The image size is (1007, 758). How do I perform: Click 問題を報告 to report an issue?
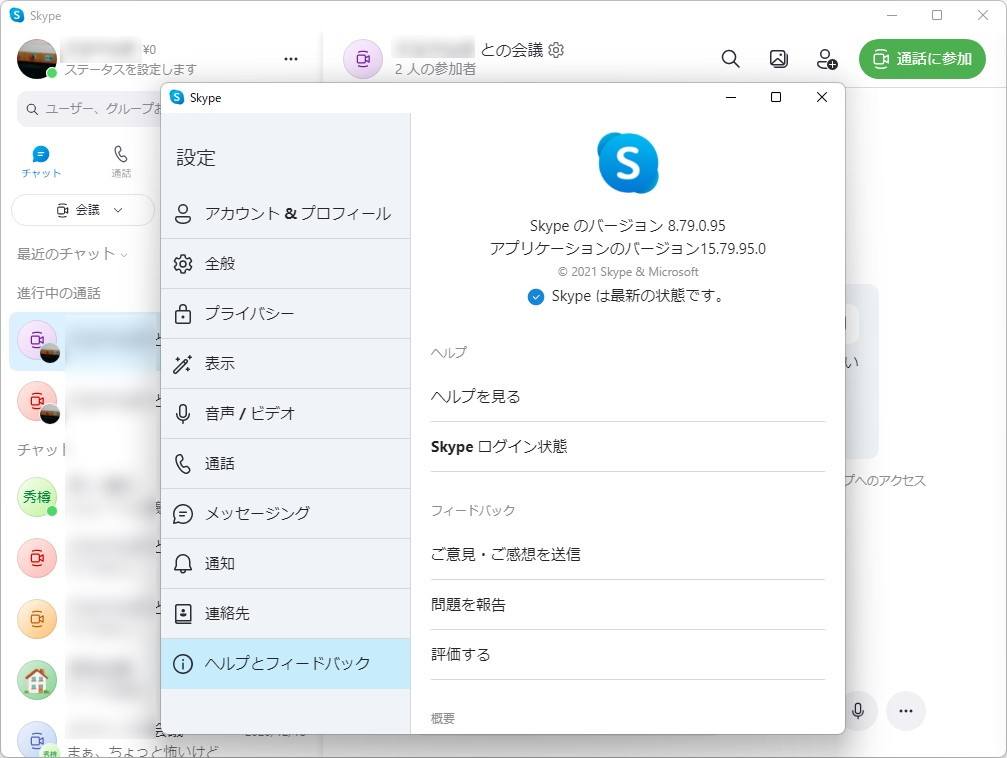470,604
